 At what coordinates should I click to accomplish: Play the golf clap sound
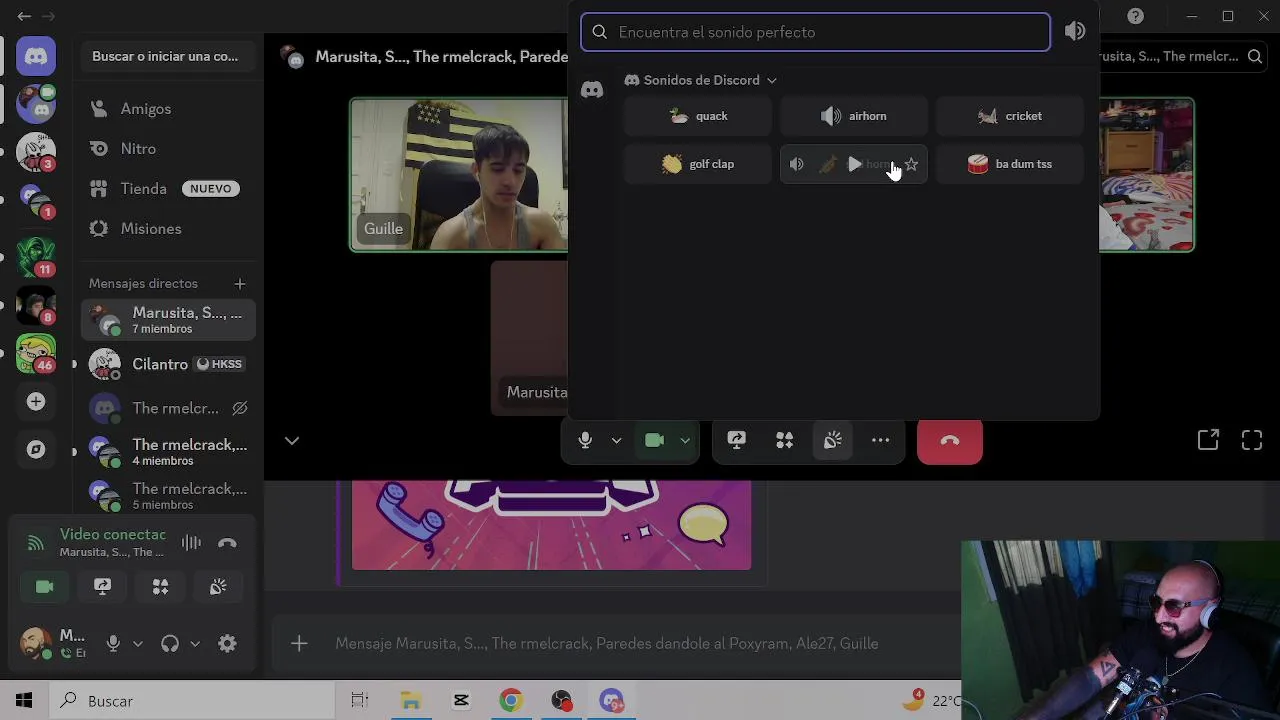click(x=698, y=164)
